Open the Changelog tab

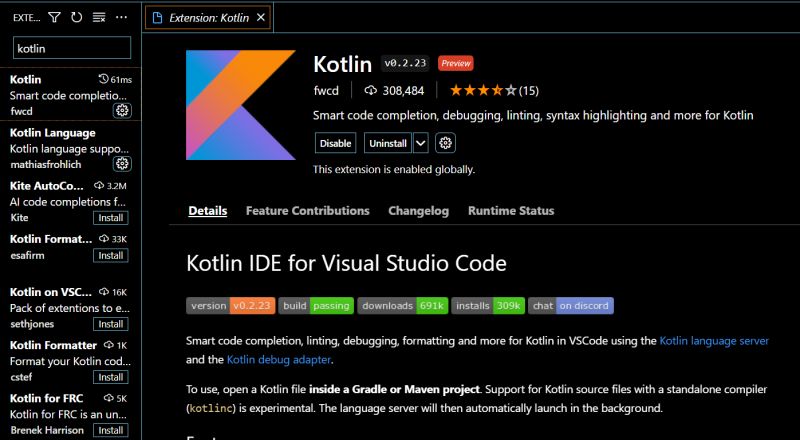coord(418,211)
